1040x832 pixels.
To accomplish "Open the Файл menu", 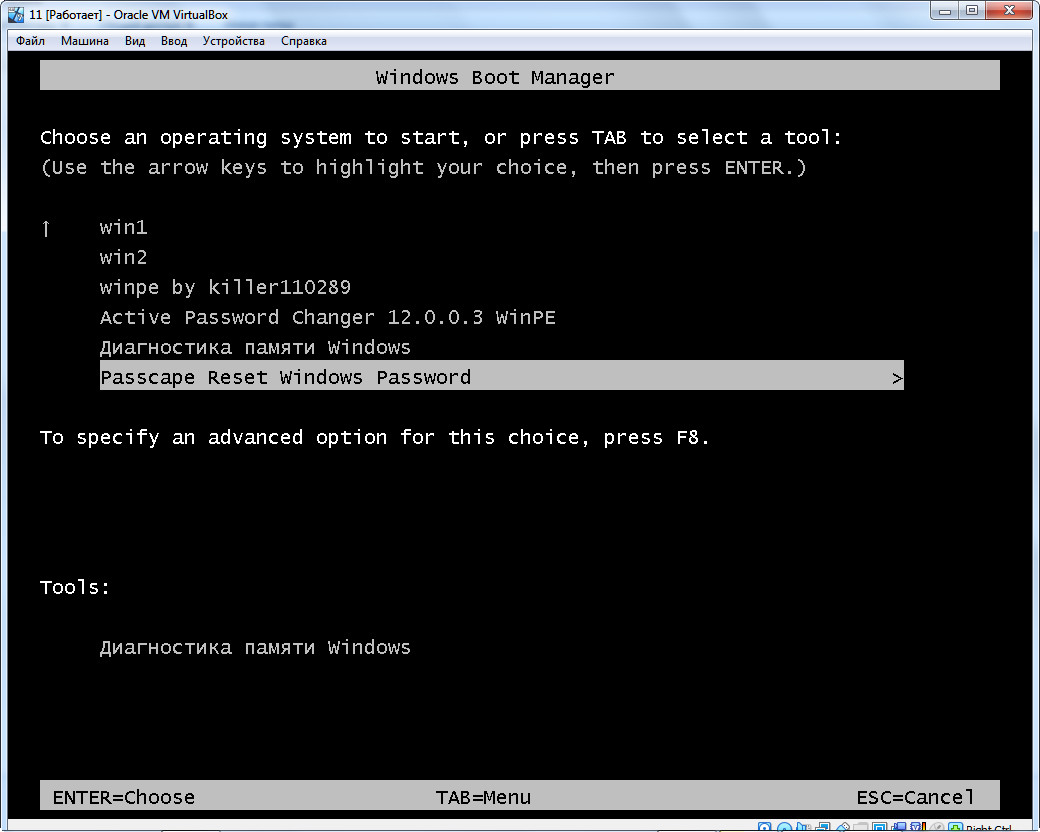I will tap(30, 41).
